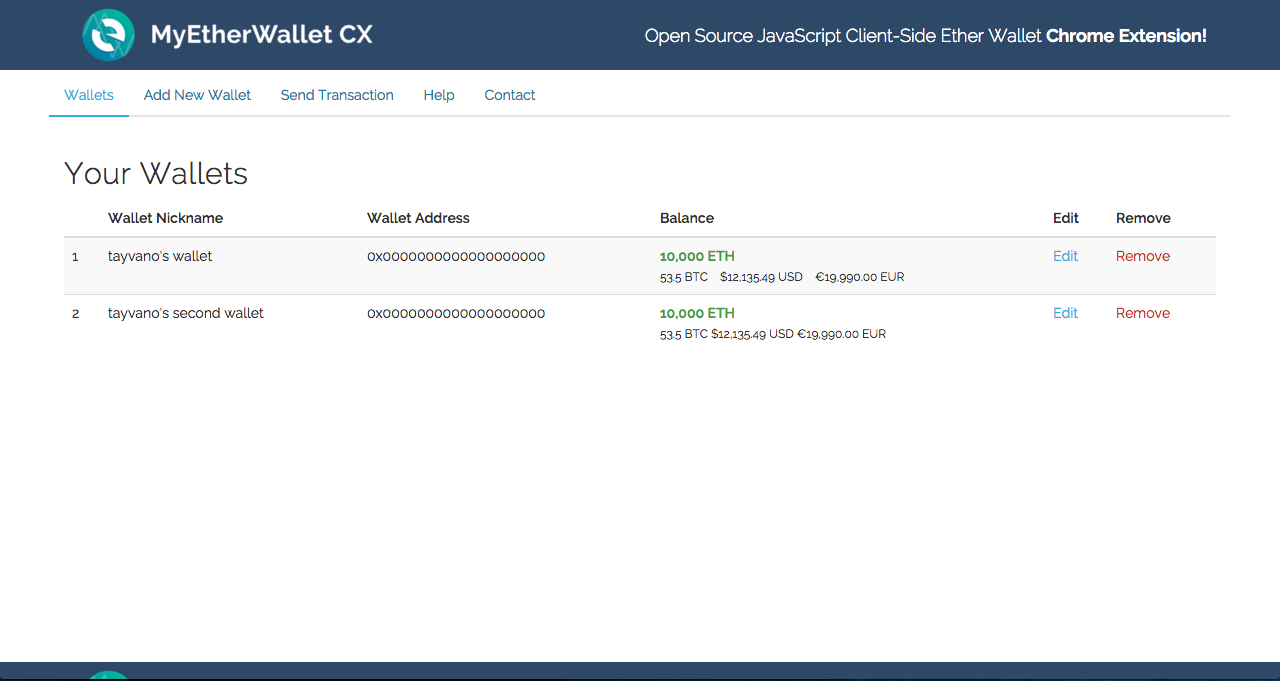This screenshot has height=681, width=1280.
Task: Select the Contact tab
Action: click(510, 95)
